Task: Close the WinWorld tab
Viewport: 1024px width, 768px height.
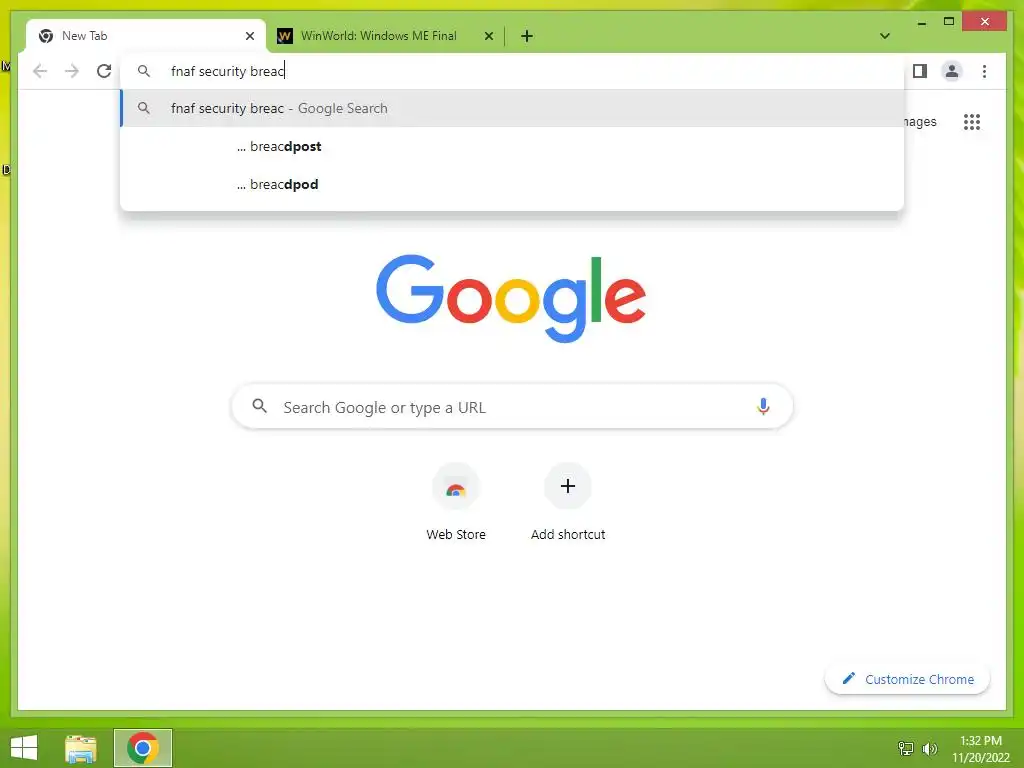Action: [x=488, y=36]
